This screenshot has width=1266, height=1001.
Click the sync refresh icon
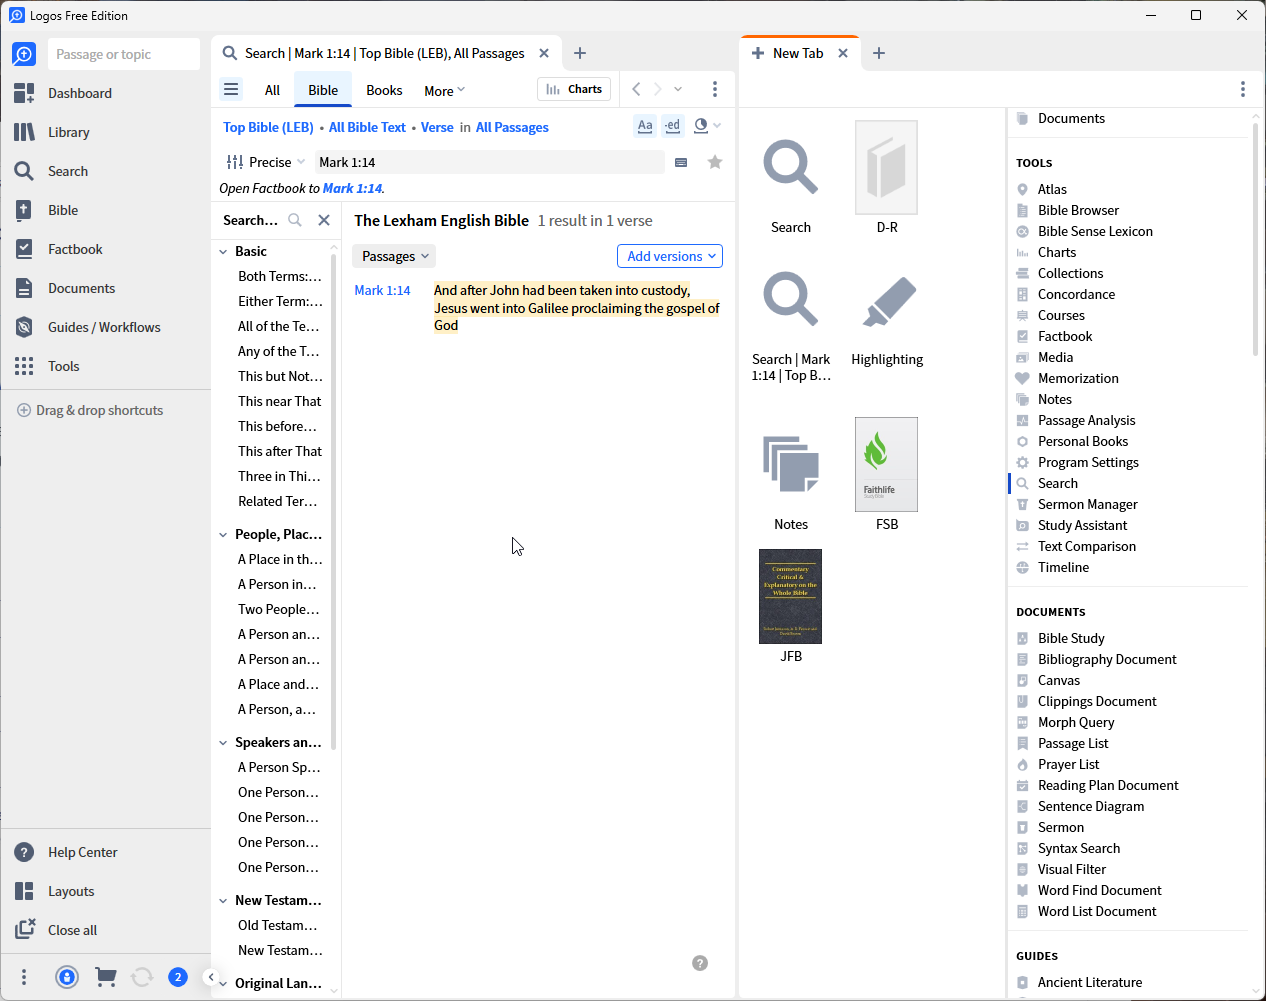[142, 977]
